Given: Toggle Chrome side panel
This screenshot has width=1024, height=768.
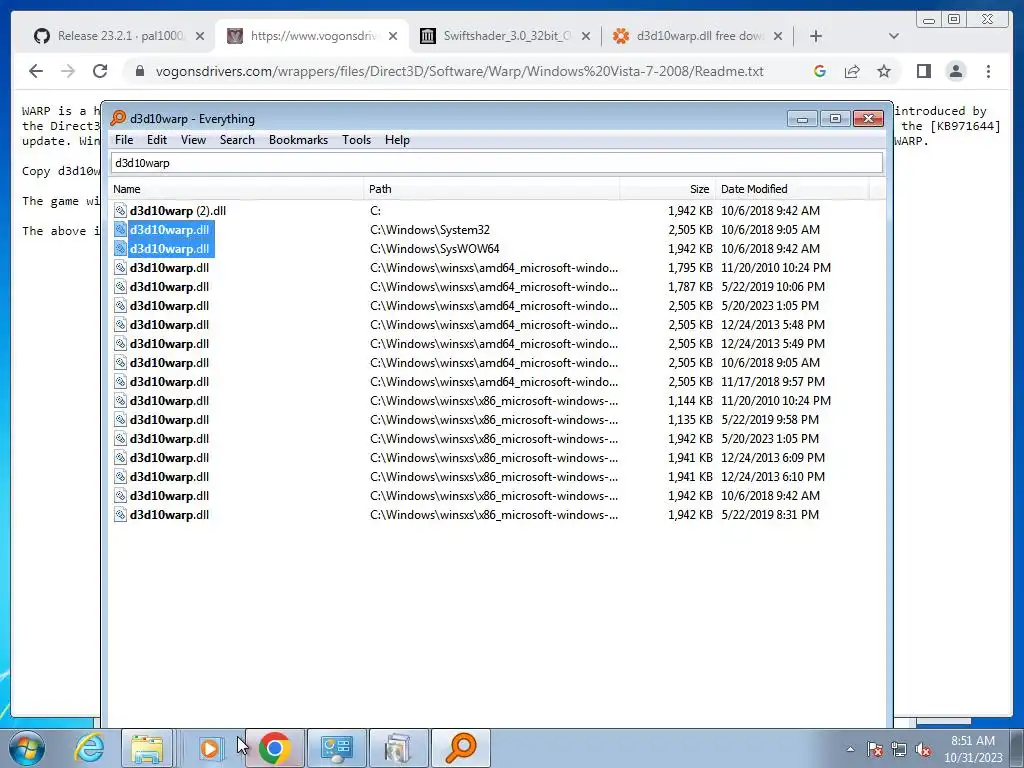Looking at the screenshot, I should click(923, 71).
